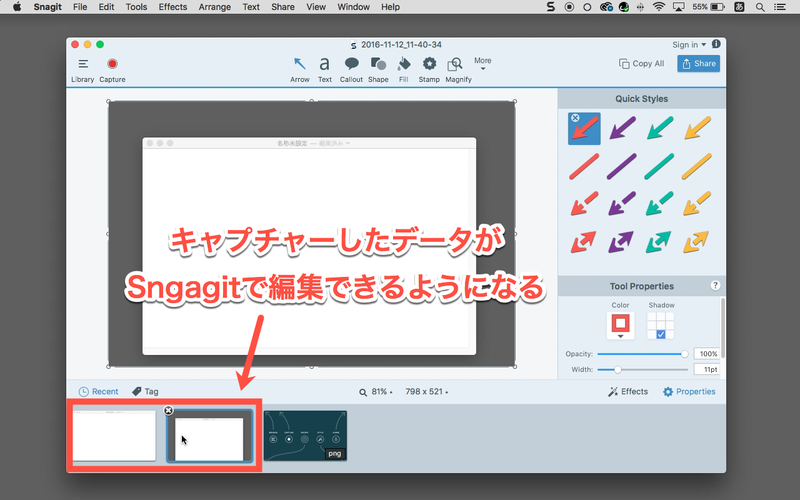Select the Stamp tool

click(429, 69)
